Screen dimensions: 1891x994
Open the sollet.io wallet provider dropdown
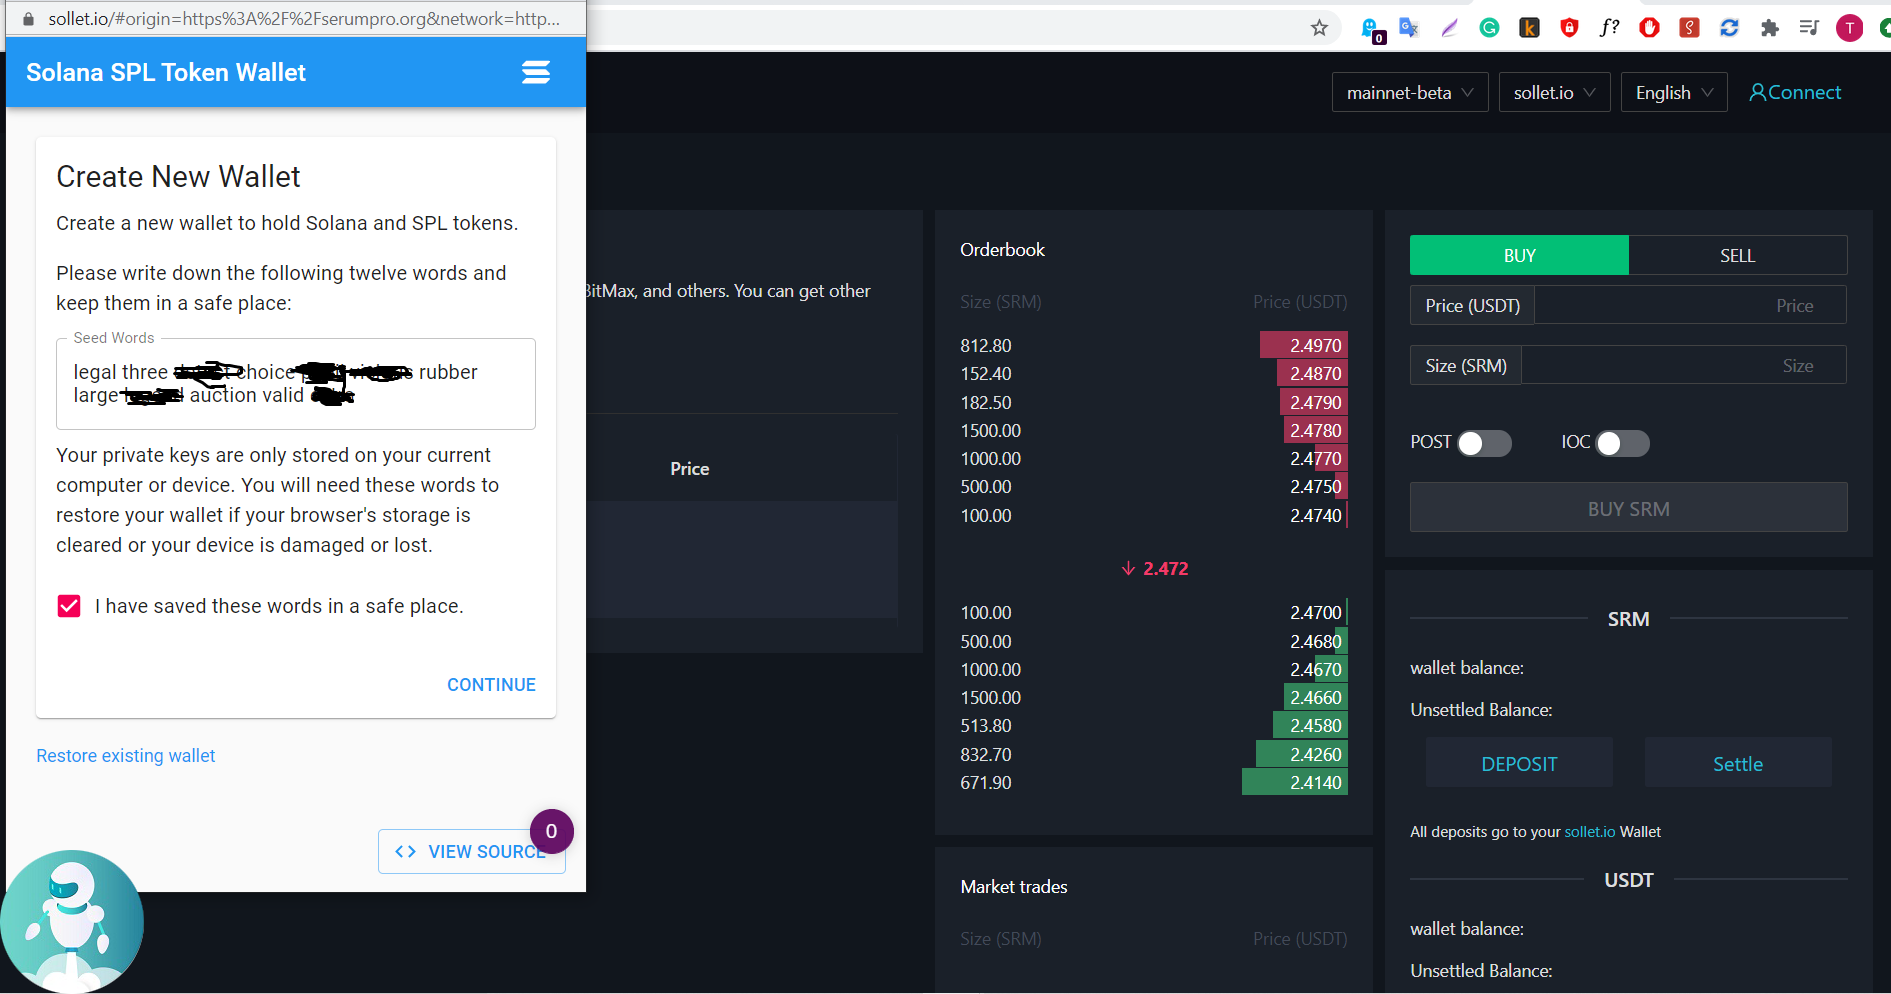(x=1554, y=92)
